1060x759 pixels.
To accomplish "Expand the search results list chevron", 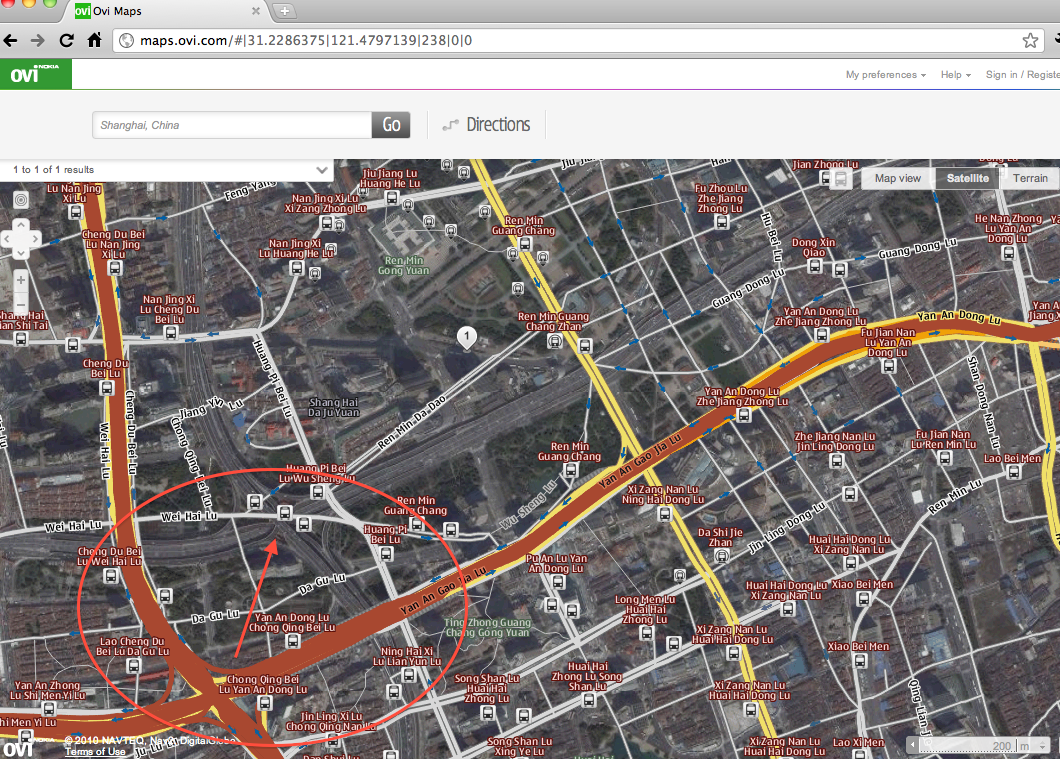I will (x=322, y=170).
